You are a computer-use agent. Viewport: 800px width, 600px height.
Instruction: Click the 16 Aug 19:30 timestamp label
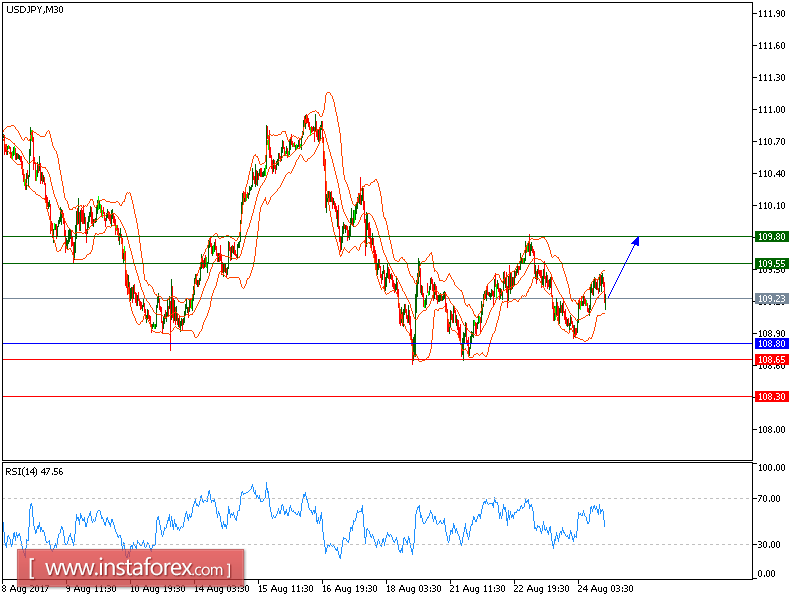coord(355,588)
